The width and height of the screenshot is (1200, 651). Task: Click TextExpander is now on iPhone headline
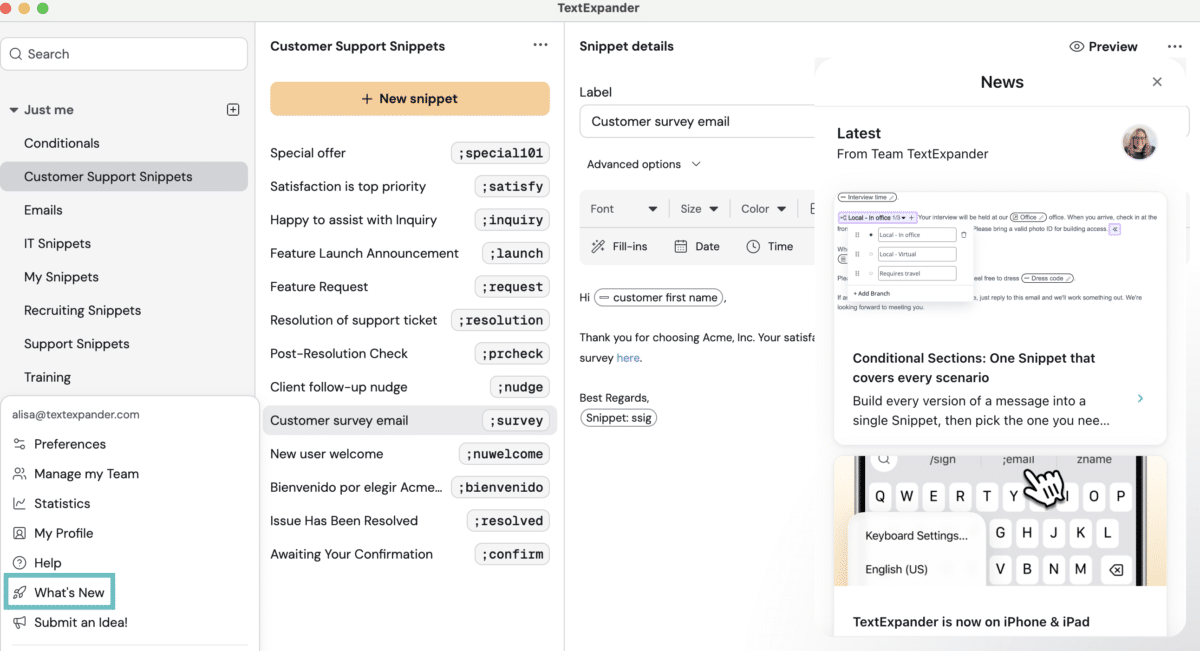tap(971, 622)
